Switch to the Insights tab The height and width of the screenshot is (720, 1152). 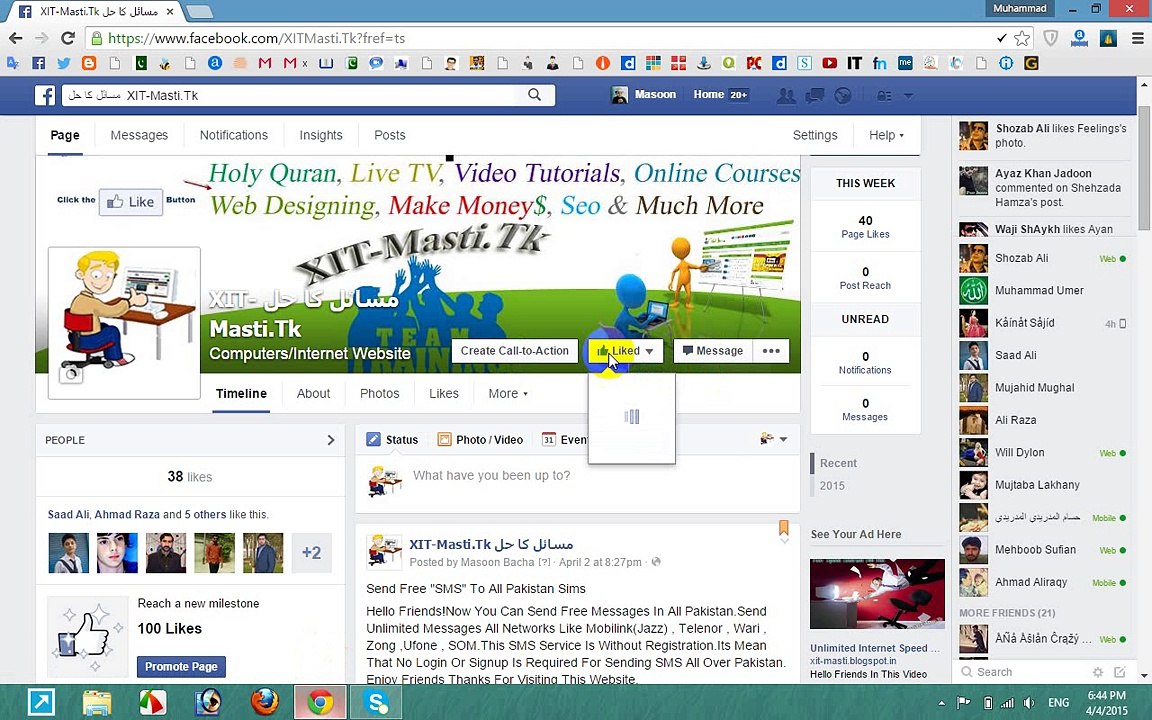coord(321,135)
